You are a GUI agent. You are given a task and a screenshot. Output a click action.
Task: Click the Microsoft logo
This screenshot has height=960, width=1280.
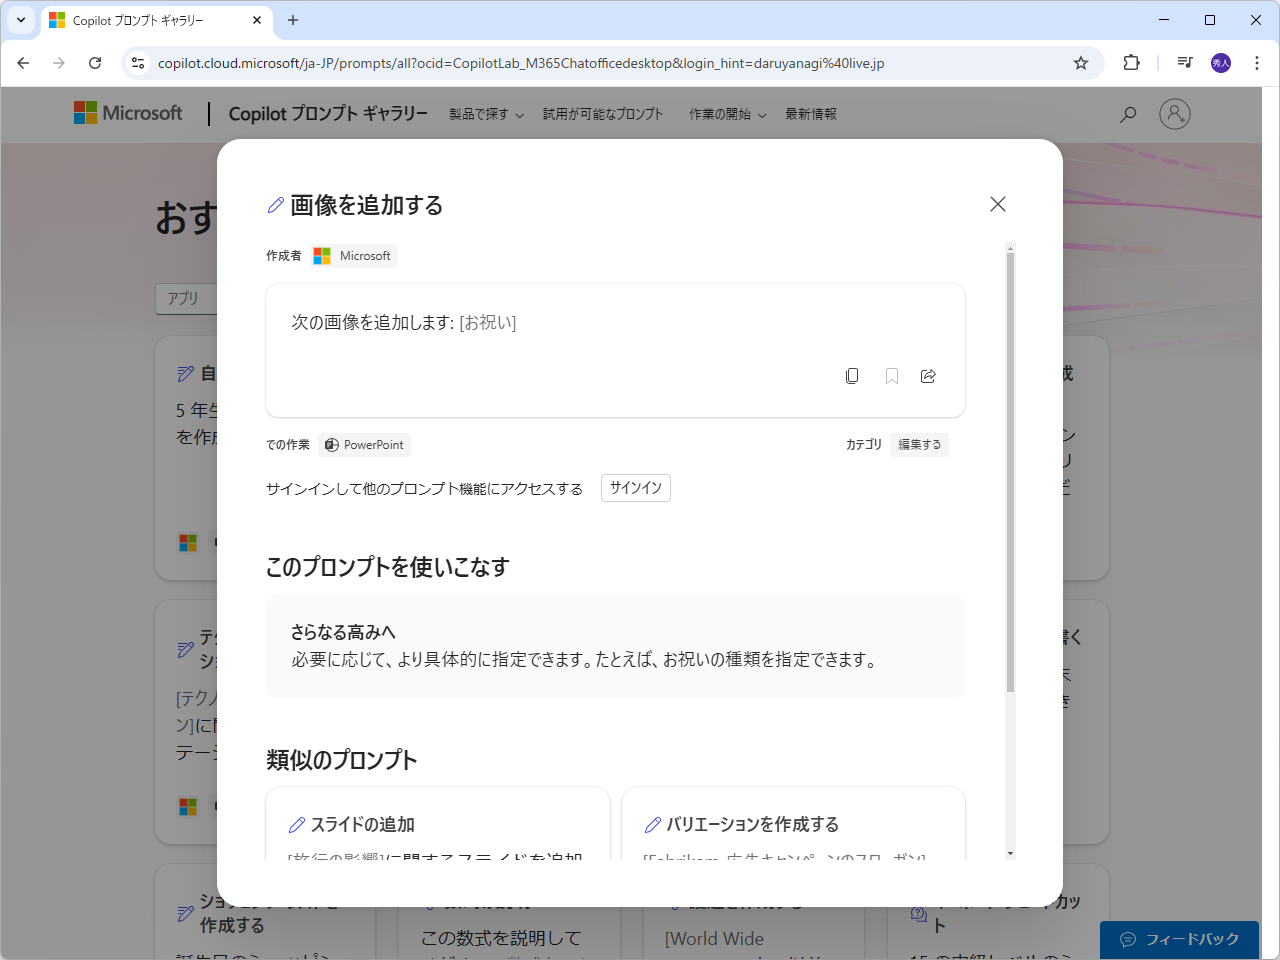tap(127, 113)
